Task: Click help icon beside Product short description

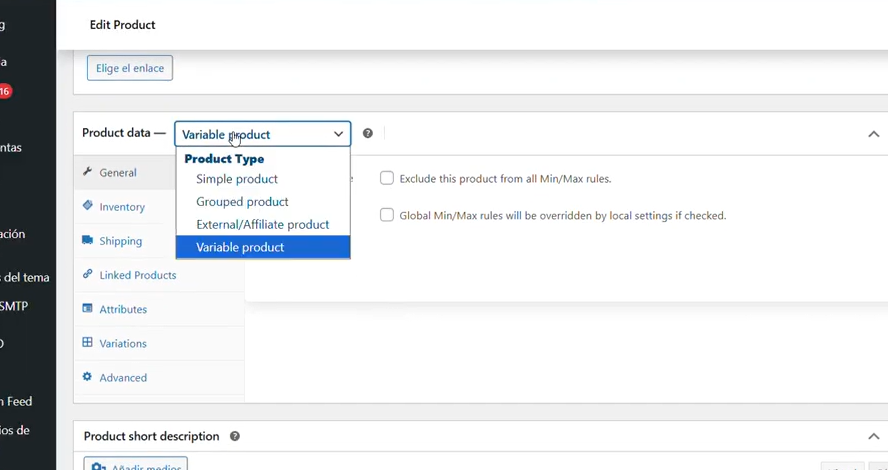Action: 235,436
